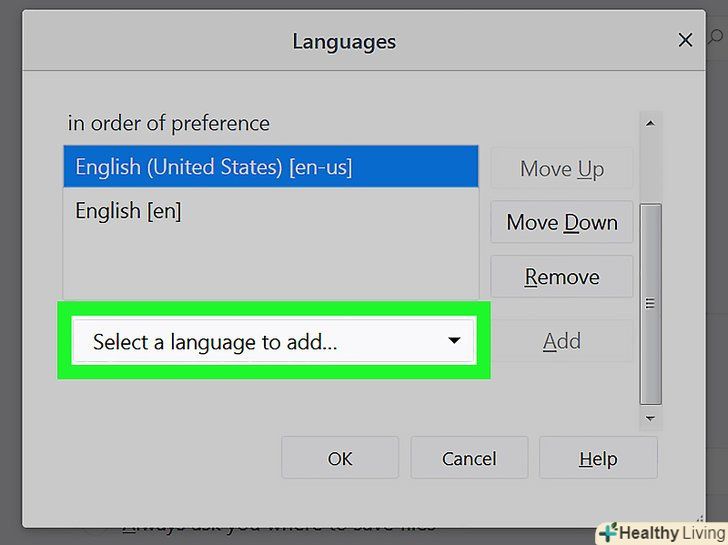This screenshot has height=545, width=728.
Task: Confirm the dialog with OK
Action: pos(340,459)
